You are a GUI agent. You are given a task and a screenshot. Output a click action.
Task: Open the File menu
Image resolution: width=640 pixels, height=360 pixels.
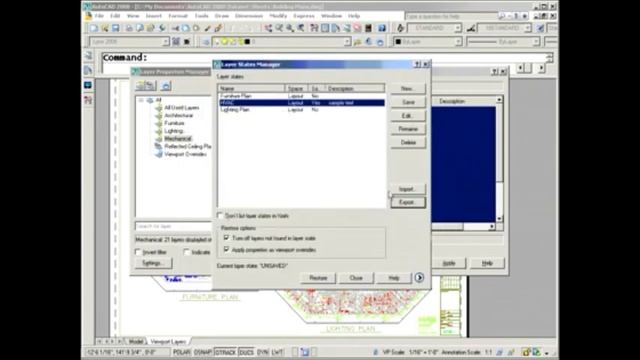[x=99, y=16]
